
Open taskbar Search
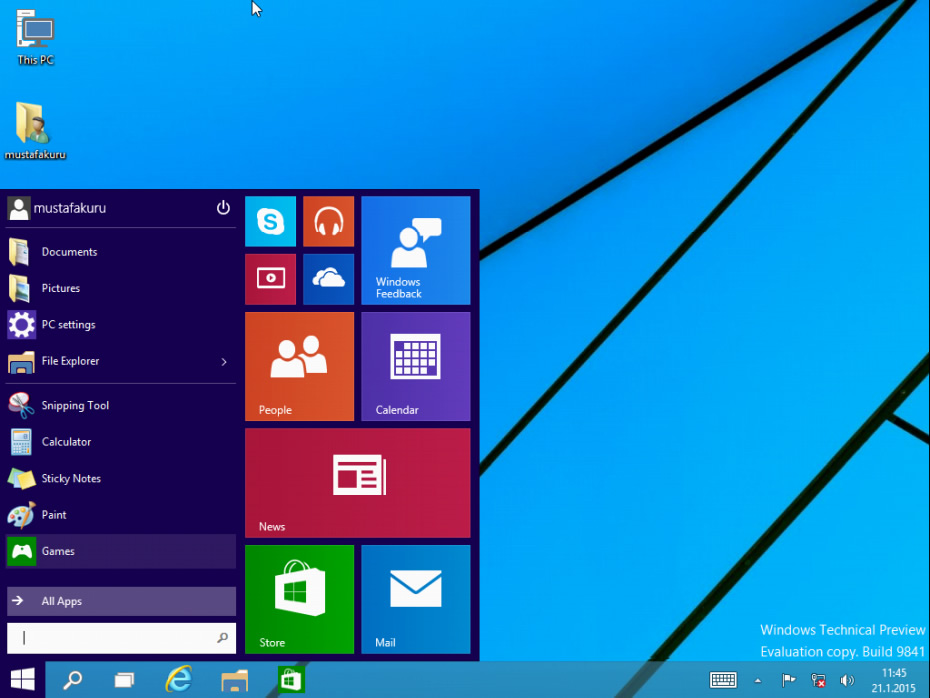[x=73, y=680]
